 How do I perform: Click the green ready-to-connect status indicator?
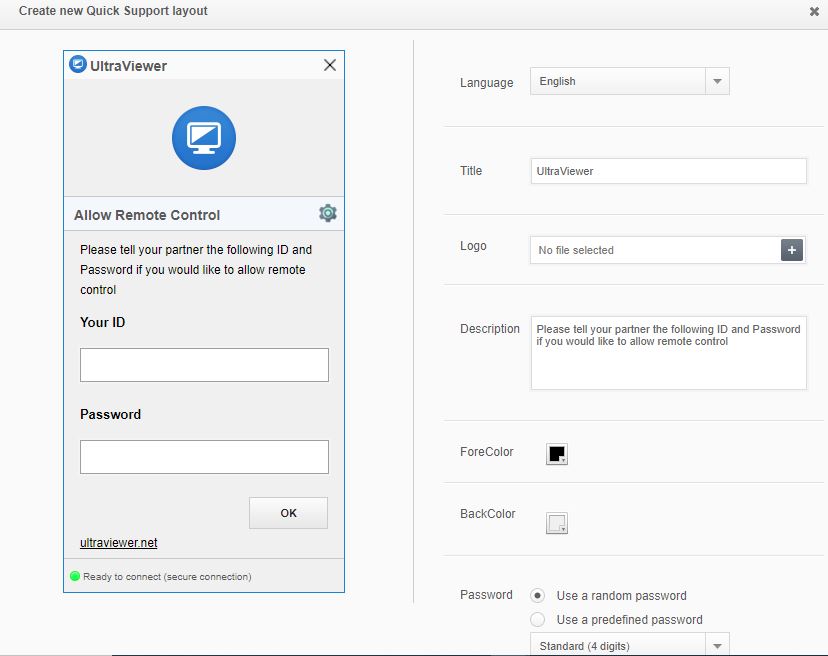click(75, 576)
